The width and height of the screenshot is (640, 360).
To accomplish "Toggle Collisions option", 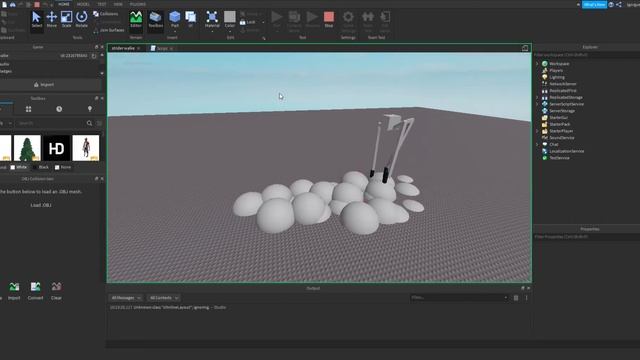I will click(105, 14).
